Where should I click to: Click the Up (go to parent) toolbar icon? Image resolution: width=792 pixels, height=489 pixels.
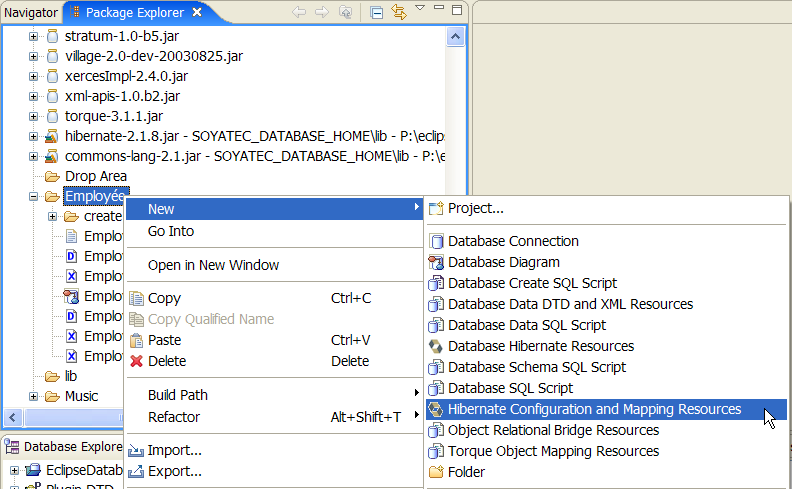pos(345,12)
